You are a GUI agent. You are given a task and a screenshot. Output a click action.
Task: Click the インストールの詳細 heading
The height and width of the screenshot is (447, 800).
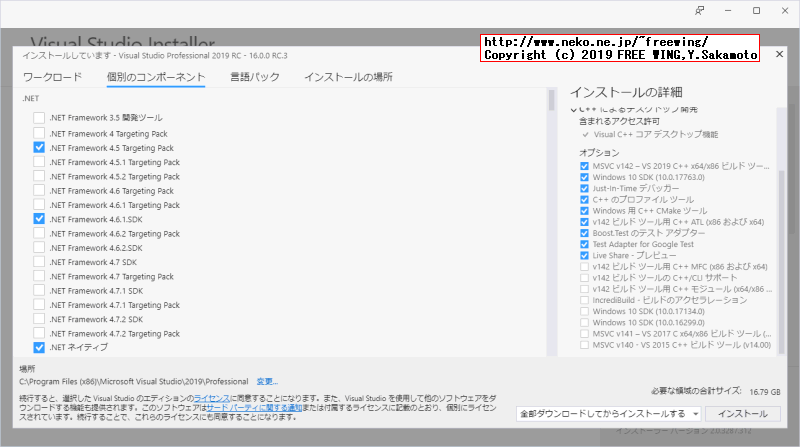coord(626,92)
